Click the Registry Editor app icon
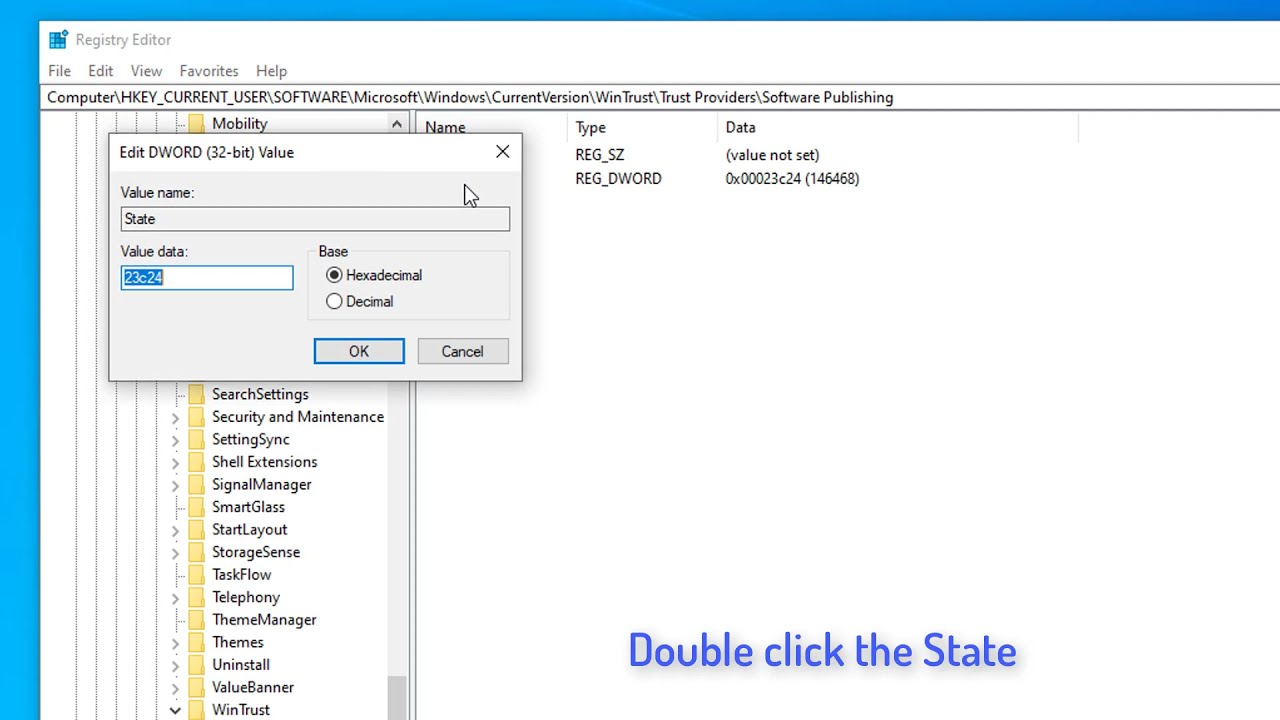The height and width of the screenshot is (720, 1280). (x=59, y=40)
